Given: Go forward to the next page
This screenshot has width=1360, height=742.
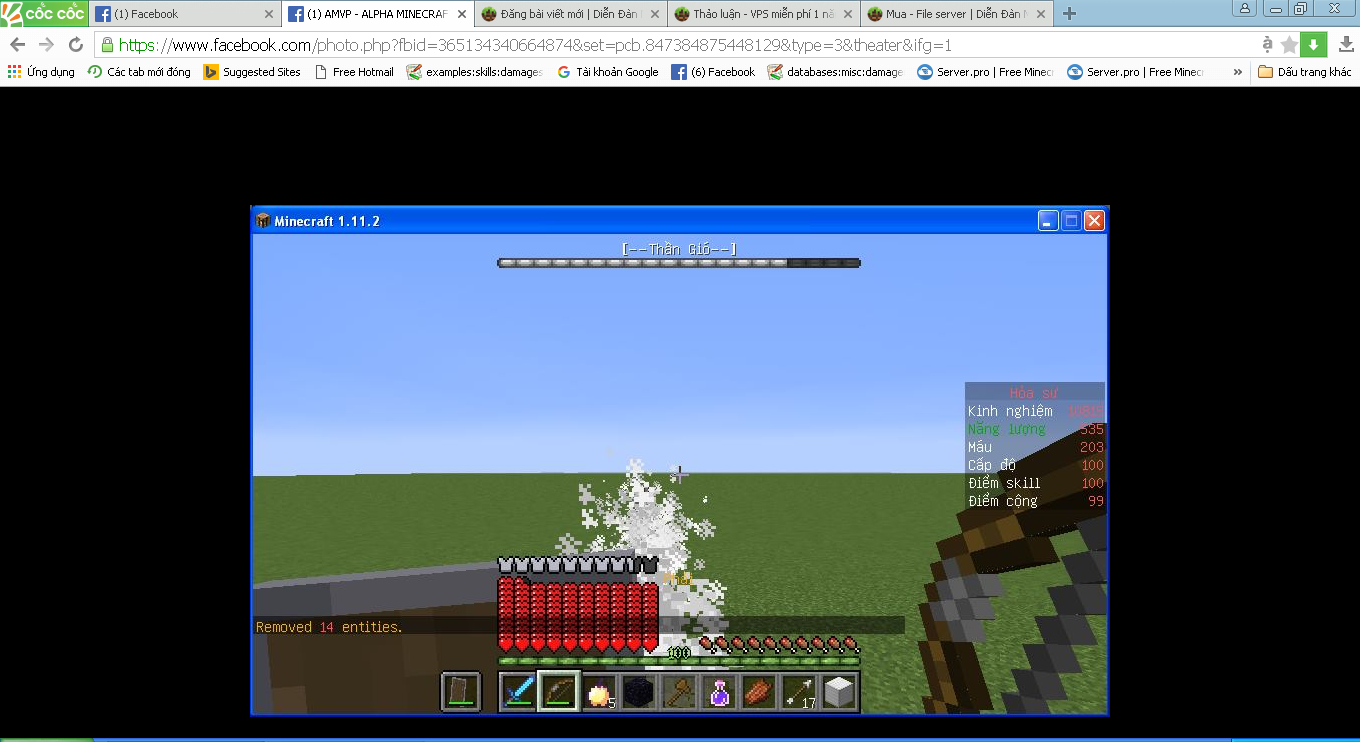Looking at the screenshot, I should (x=47, y=45).
